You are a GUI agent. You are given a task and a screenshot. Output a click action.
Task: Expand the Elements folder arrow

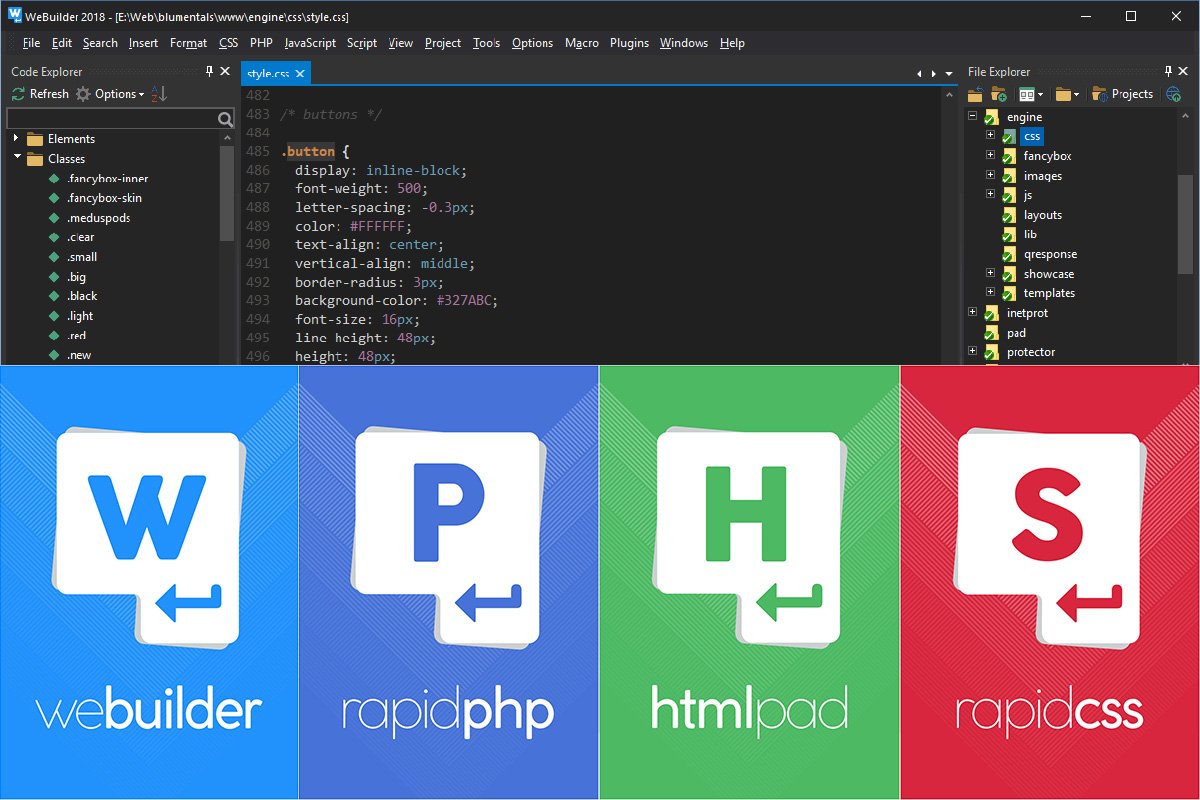(x=16, y=138)
